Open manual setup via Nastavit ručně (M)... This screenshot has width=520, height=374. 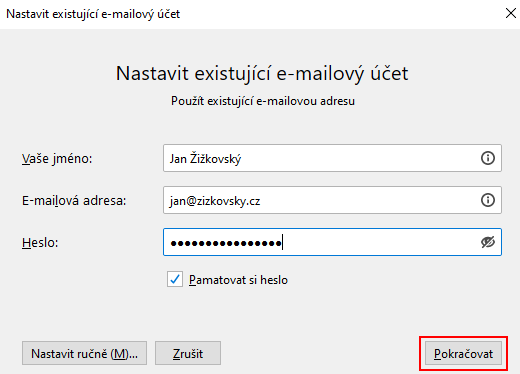tap(84, 353)
